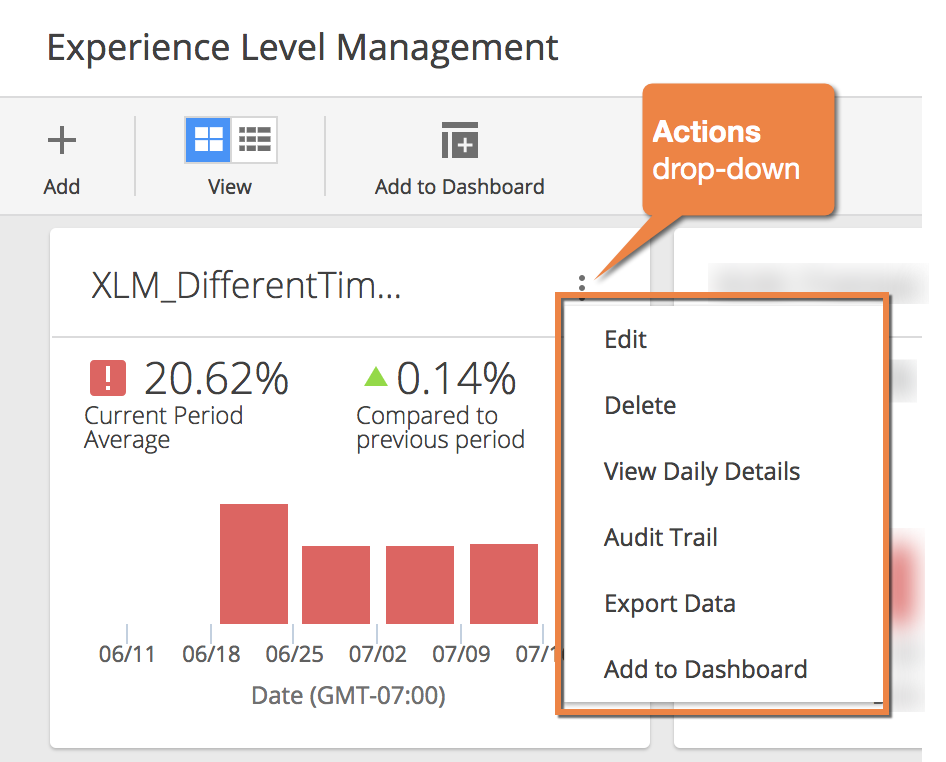Click the tallest red bar in chart

(254, 564)
